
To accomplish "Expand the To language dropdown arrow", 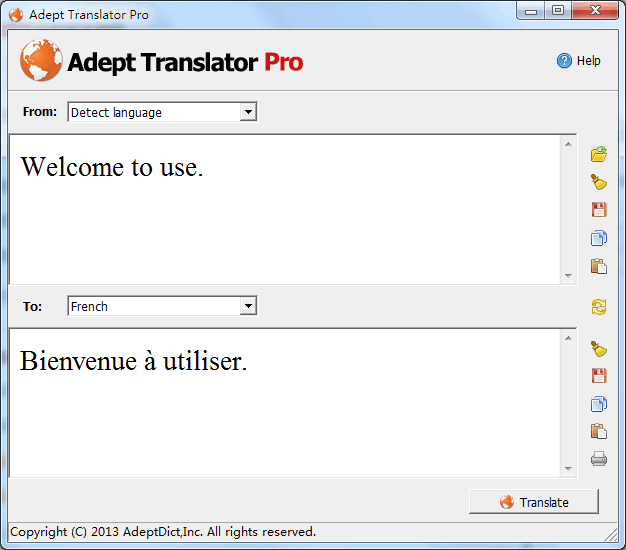I will click(248, 306).
